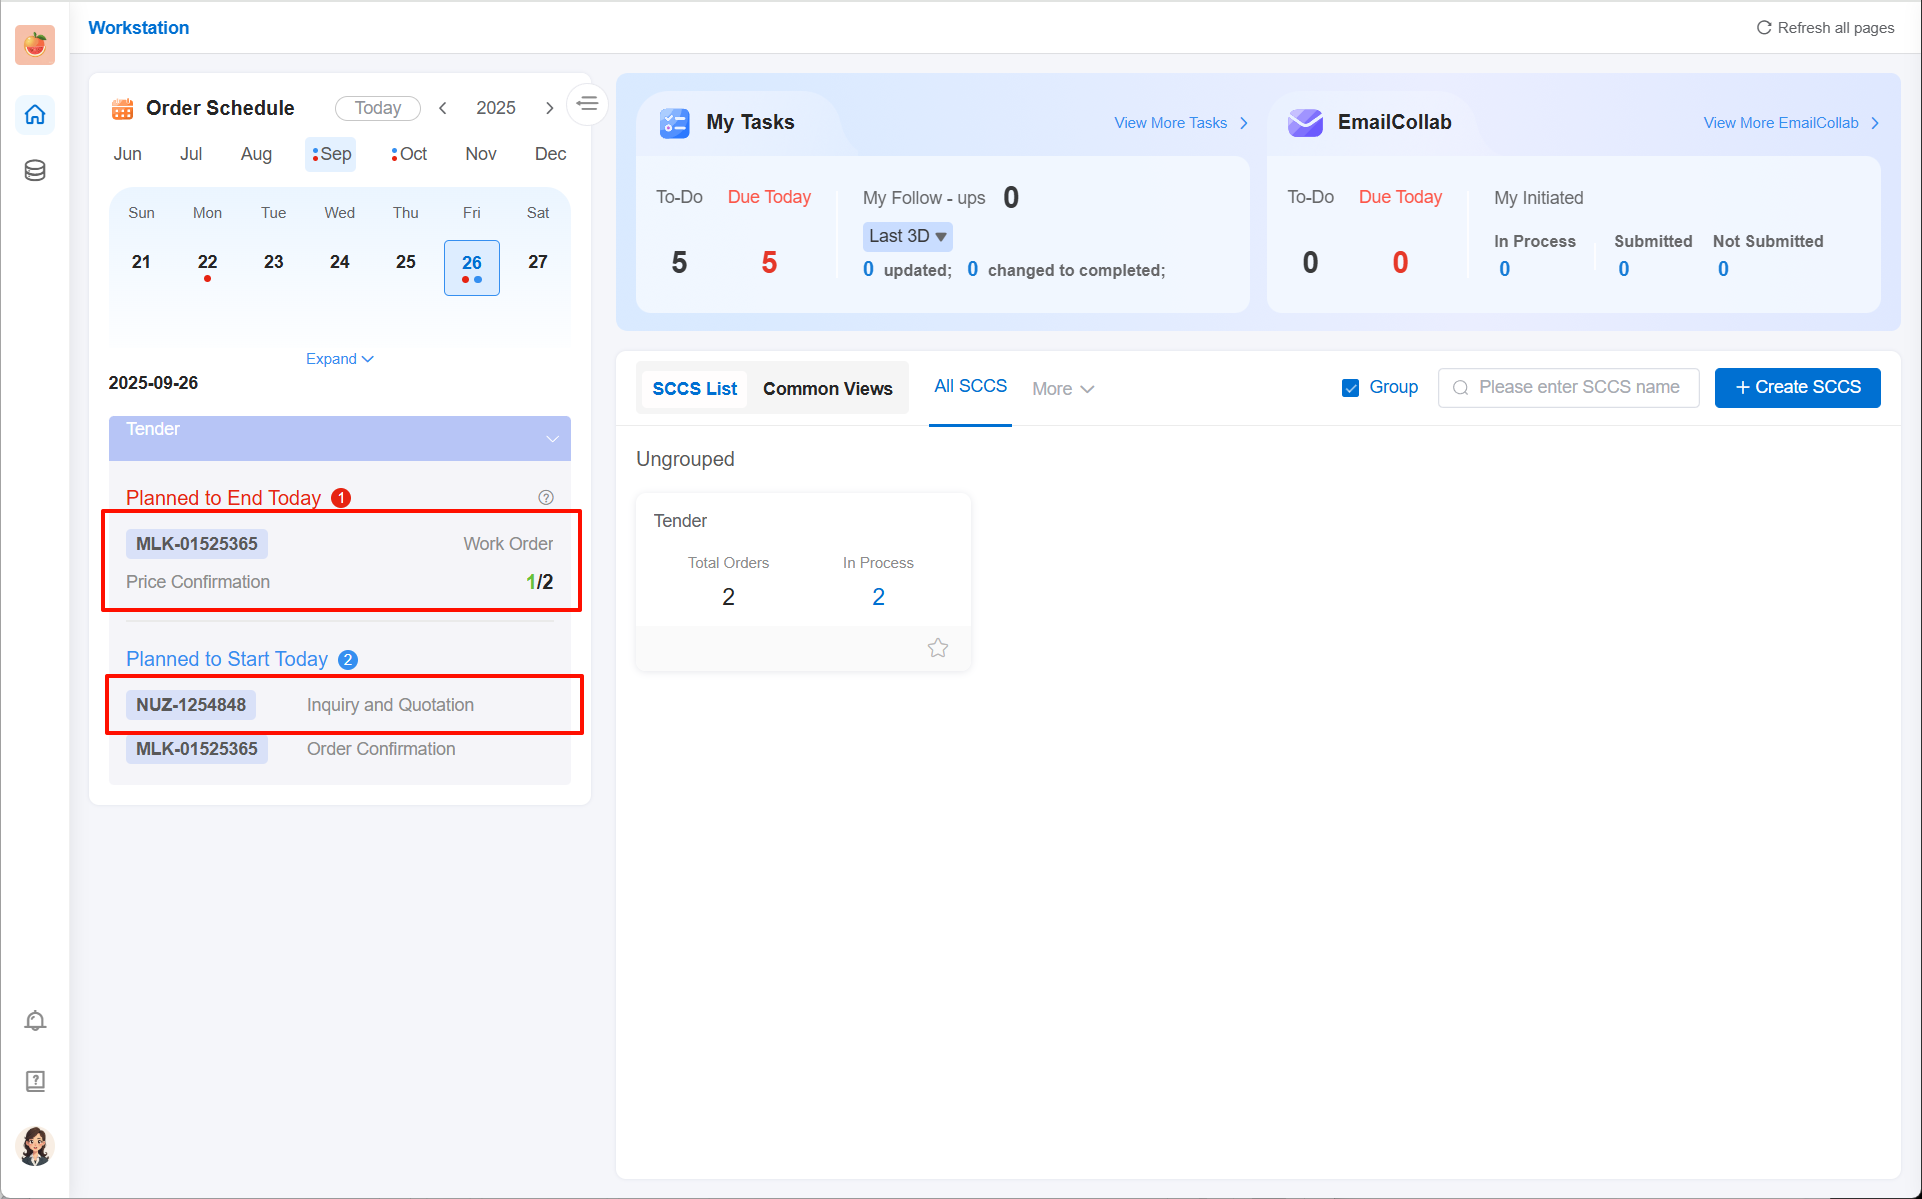This screenshot has height=1199, width=1922.
Task: Open the More dropdown next to All SCCS
Action: pyautogui.click(x=1062, y=389)
